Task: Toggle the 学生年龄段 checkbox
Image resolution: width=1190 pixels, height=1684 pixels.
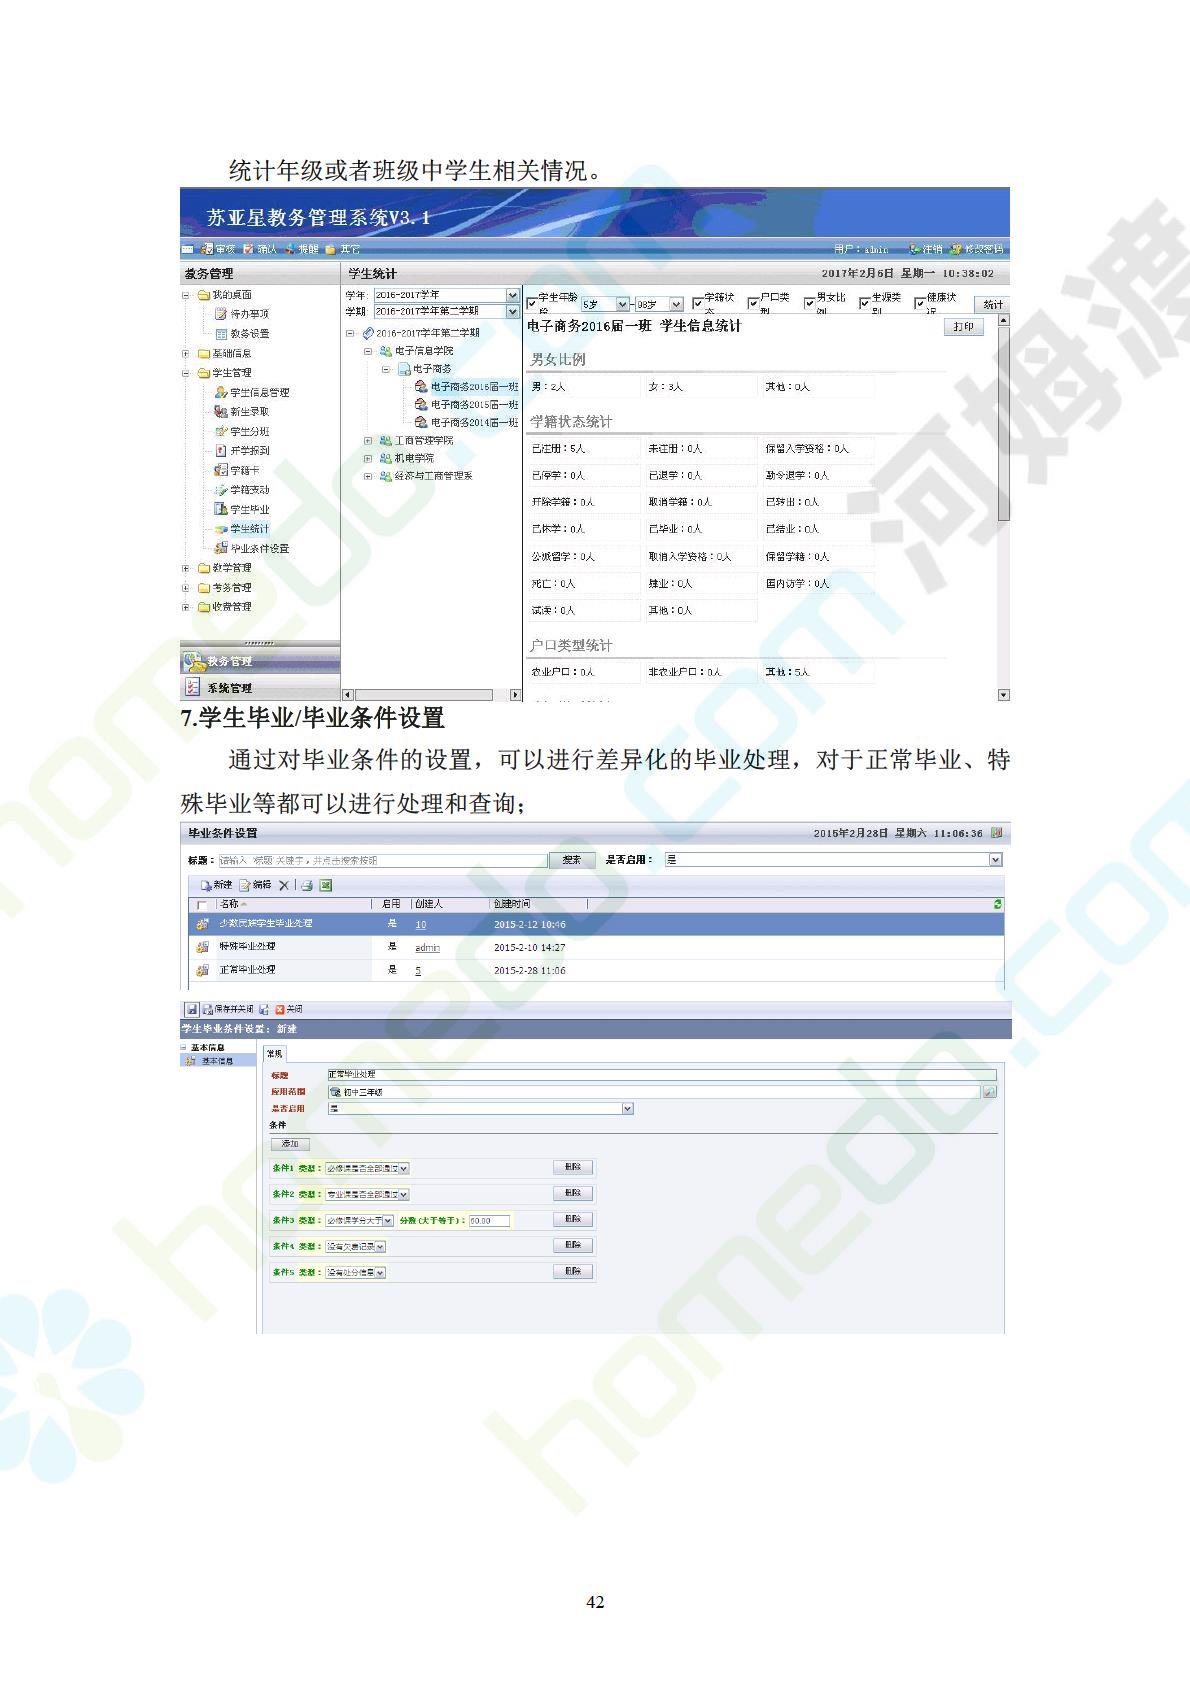Action: 532,304
